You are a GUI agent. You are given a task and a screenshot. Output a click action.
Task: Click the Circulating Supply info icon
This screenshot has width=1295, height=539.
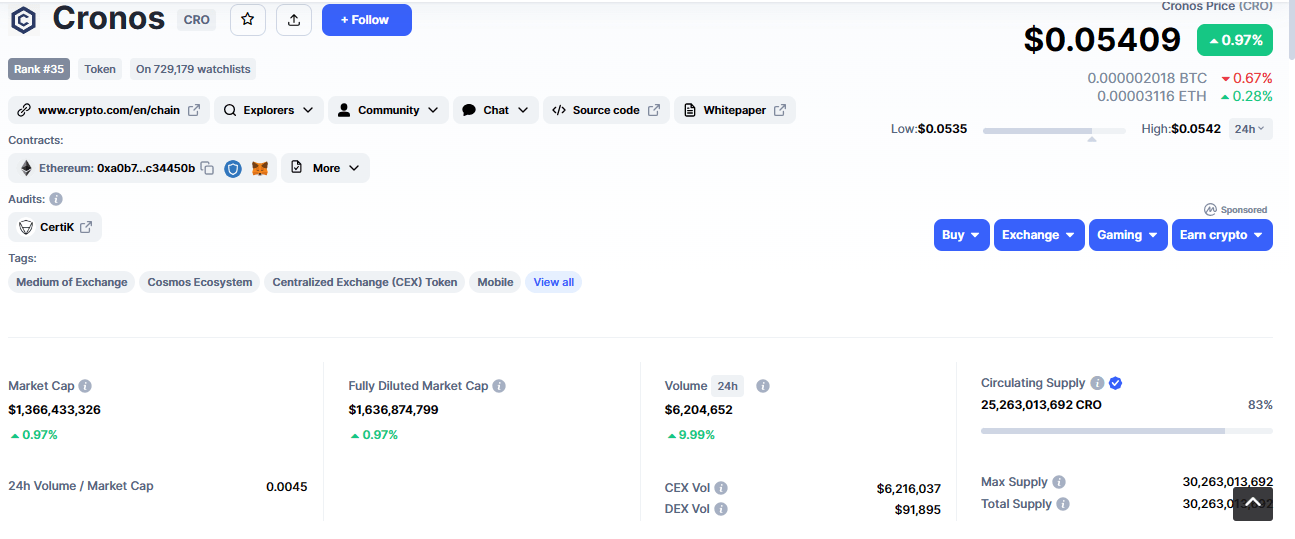[1097, 383]
